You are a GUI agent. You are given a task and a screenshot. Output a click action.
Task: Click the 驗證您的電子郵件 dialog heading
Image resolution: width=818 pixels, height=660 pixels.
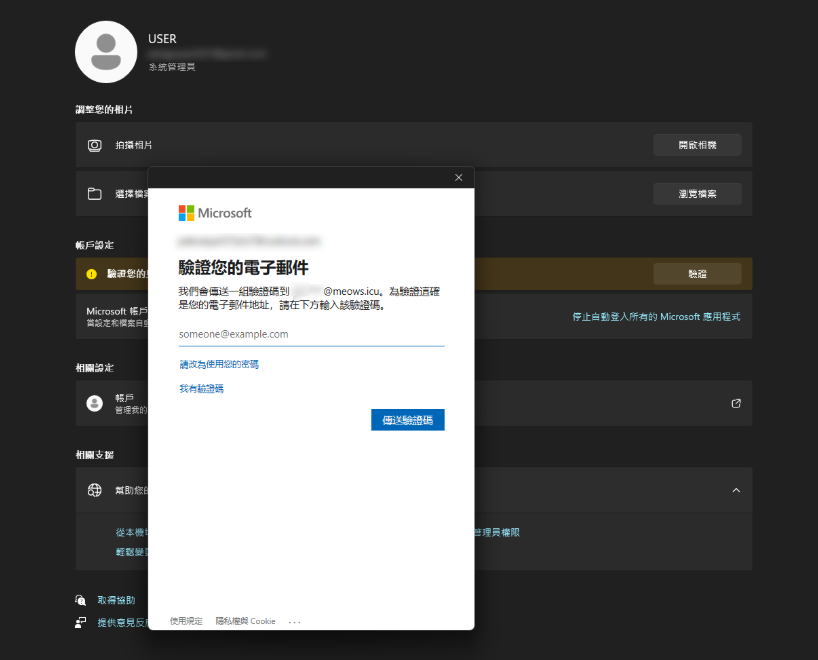point(243,268)
